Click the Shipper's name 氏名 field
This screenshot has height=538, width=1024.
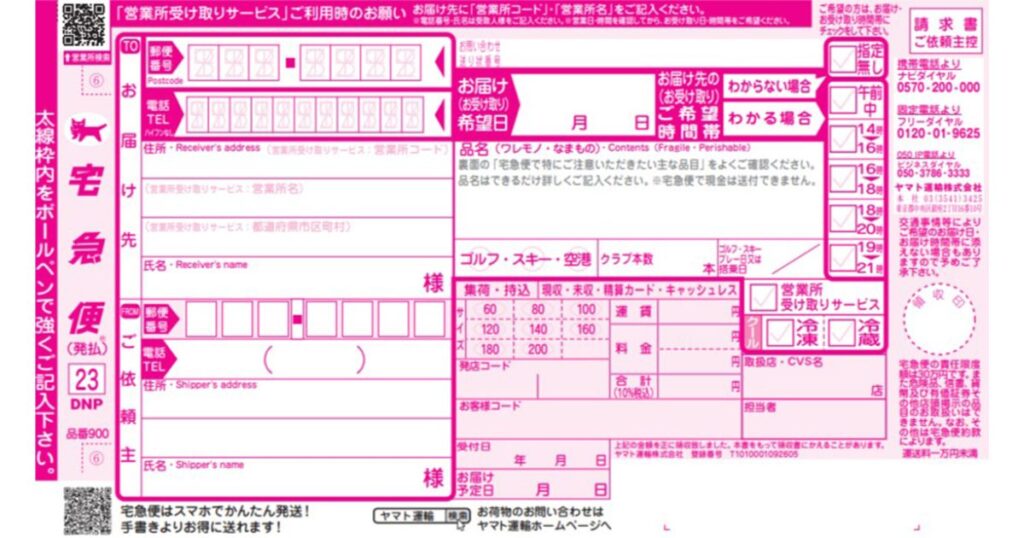(297, 475)
